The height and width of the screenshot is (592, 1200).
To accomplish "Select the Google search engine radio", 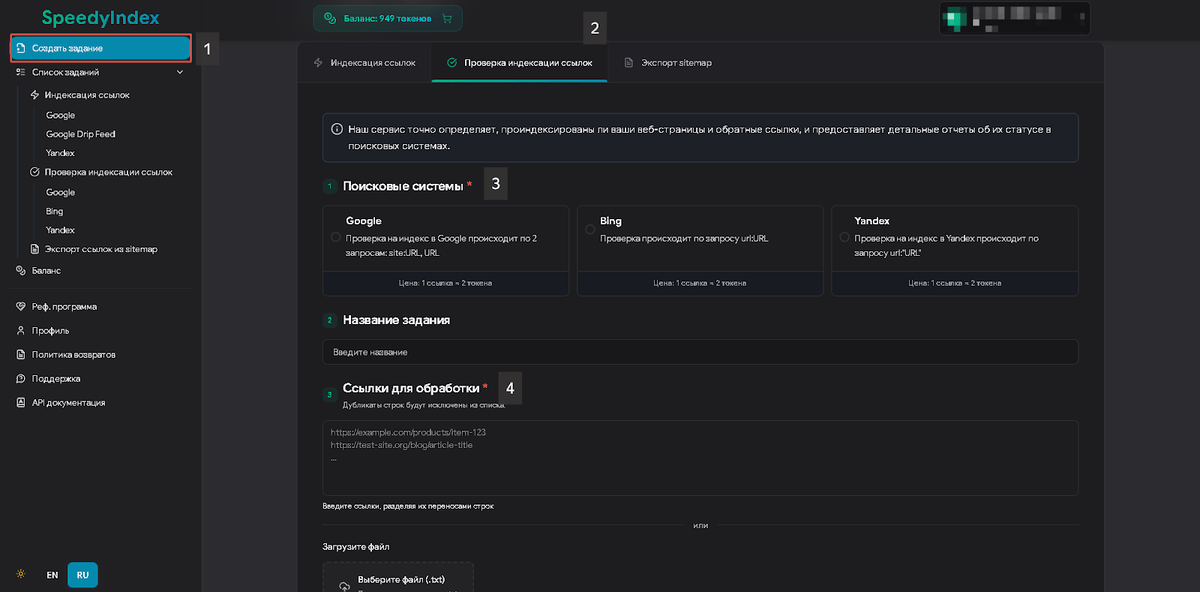I will point(335,238).
